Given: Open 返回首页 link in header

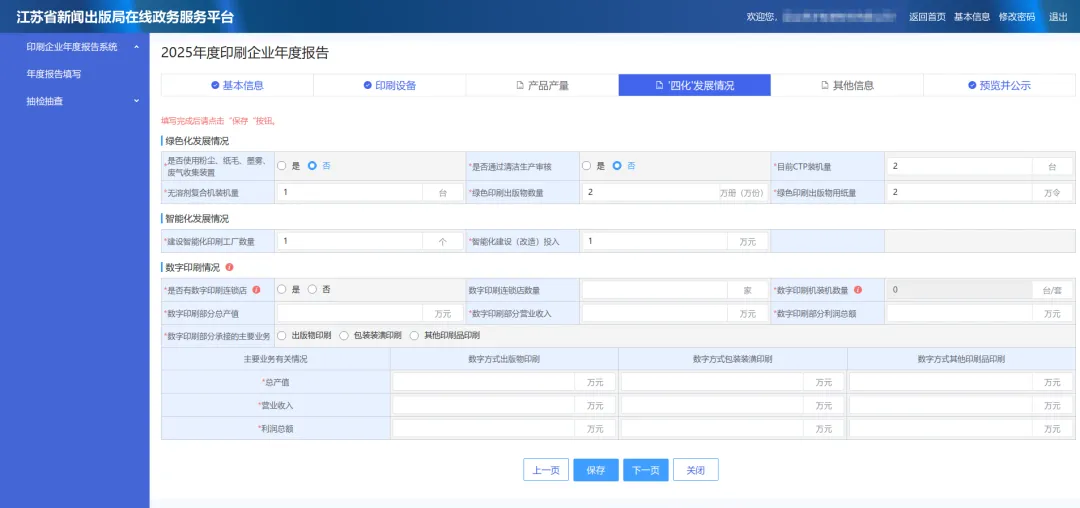Looking at the screenshot, I should 927,17.
